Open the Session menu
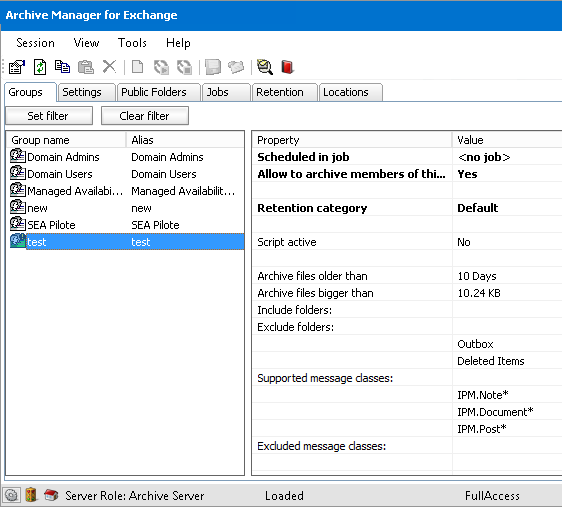Screen dimensions: 562x507 coord(35,43)
